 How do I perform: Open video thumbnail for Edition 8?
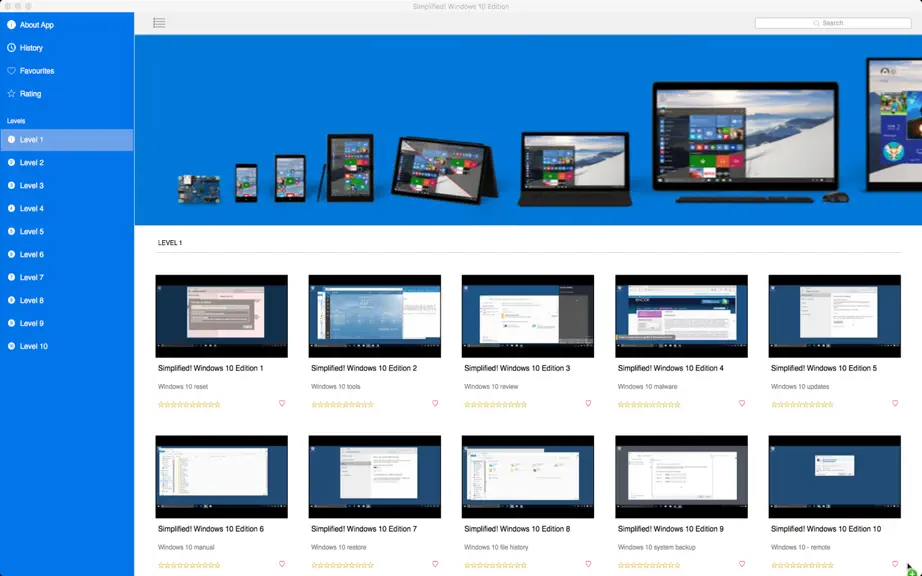pyautogui.click(x=528, y=477)
